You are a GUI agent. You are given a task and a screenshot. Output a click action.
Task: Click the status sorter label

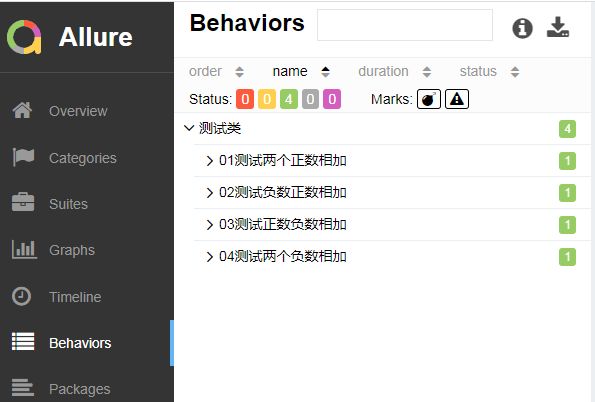tap(478, 71)
